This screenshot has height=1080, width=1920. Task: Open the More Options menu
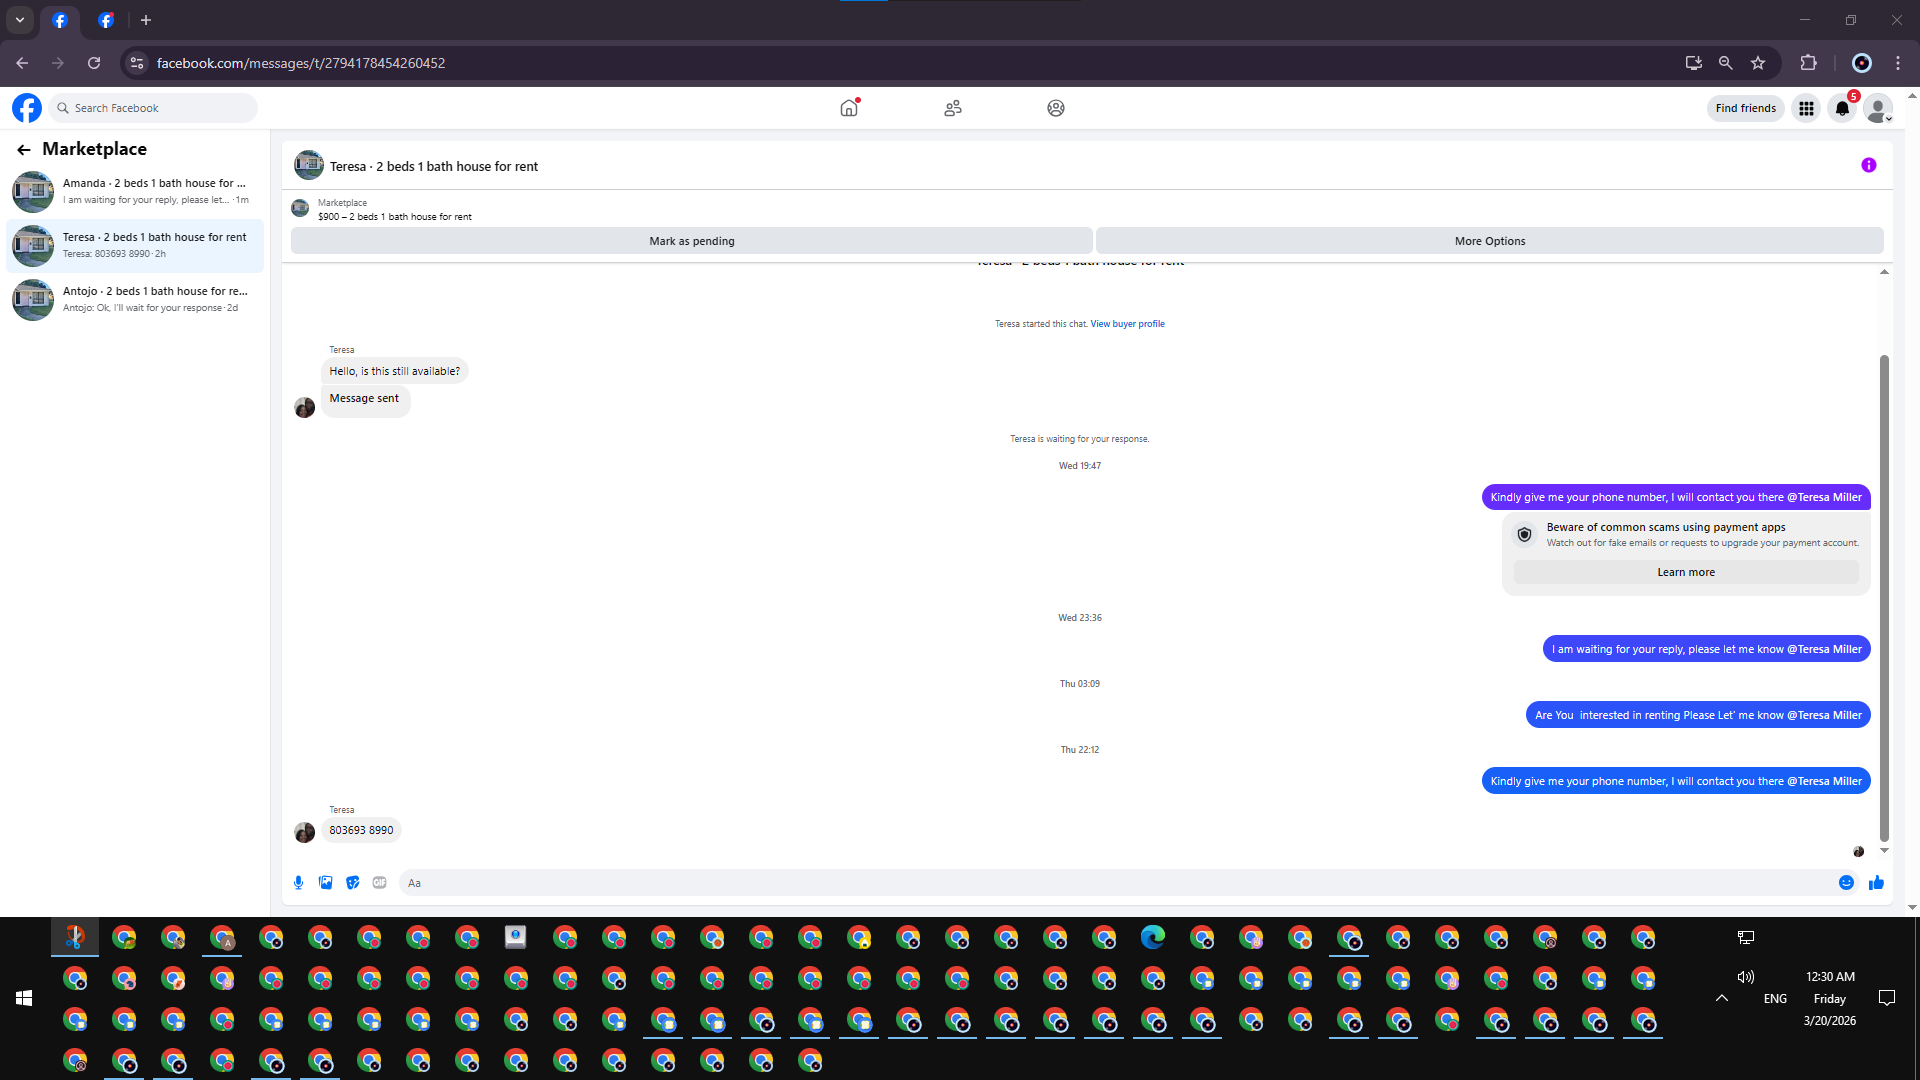[1489, 241]
